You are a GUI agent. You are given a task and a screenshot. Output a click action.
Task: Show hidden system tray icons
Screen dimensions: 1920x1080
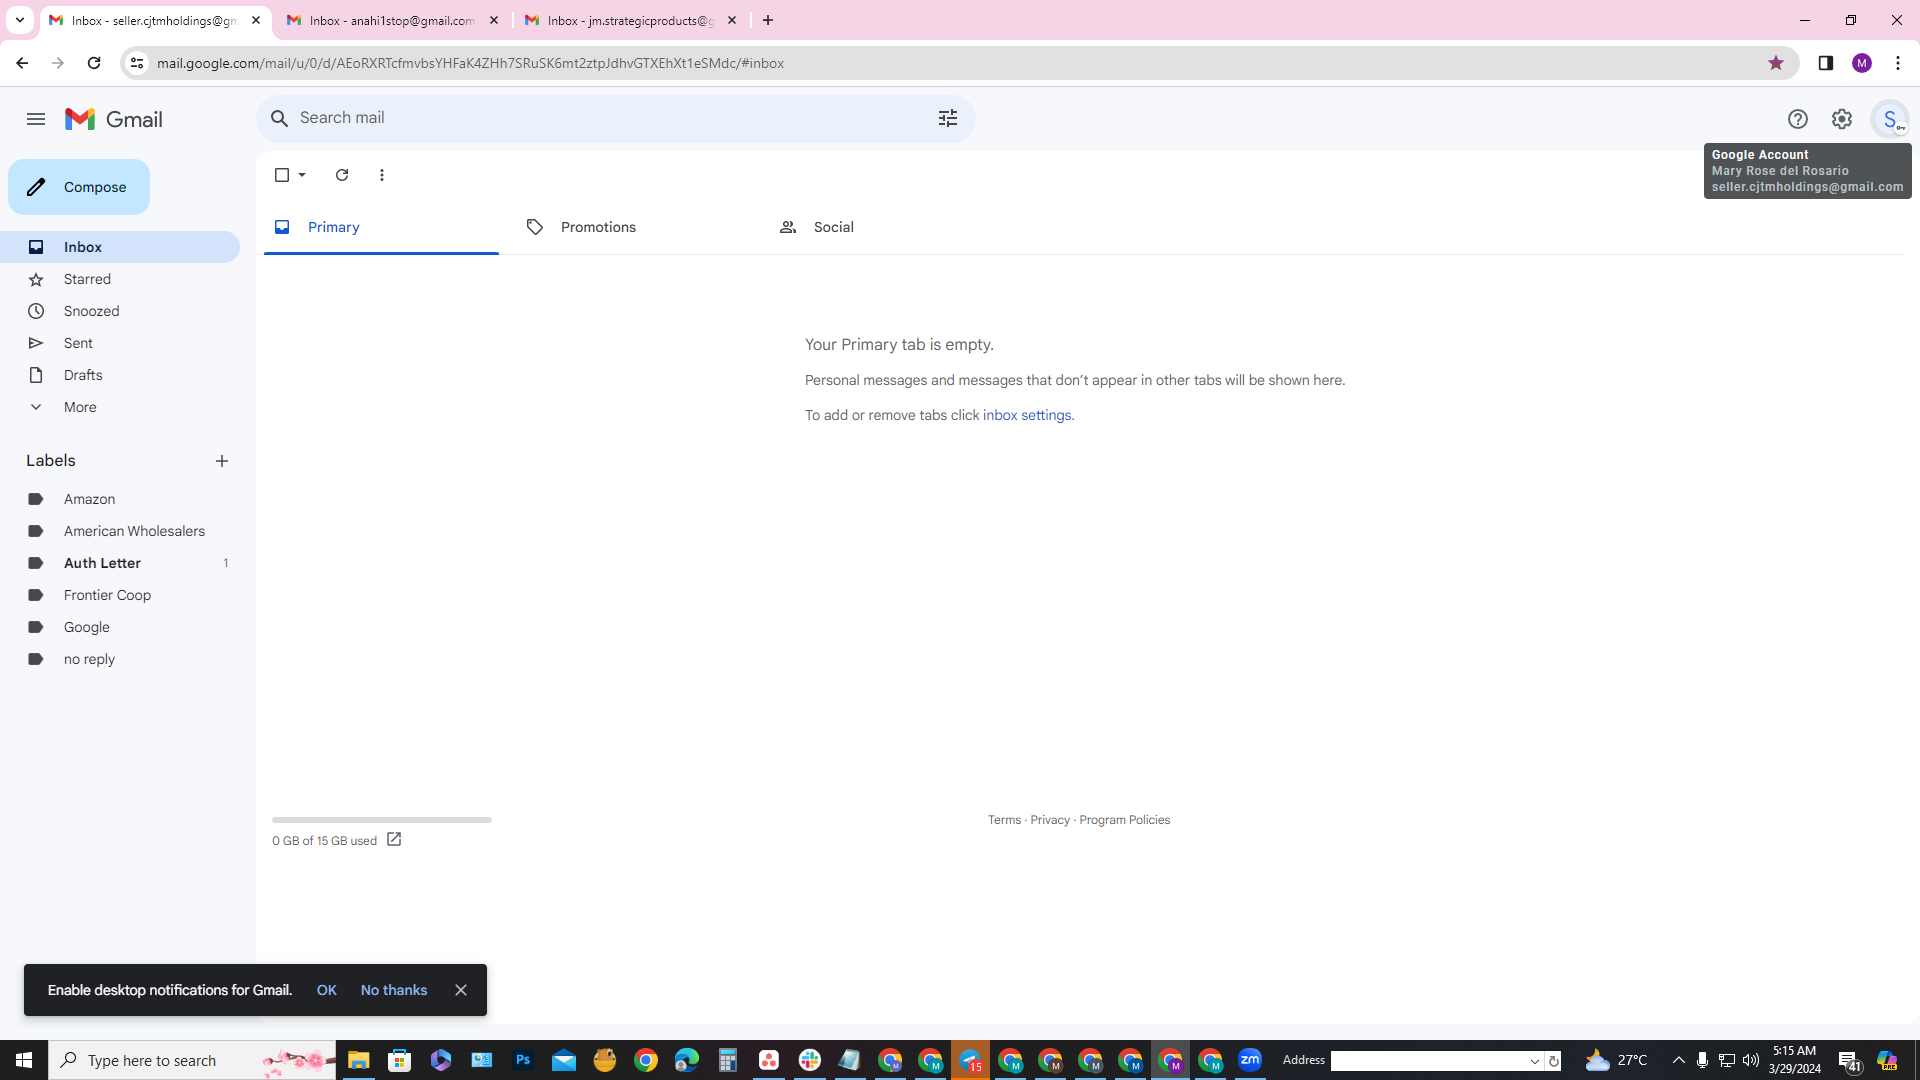tap(1679, 1060)
